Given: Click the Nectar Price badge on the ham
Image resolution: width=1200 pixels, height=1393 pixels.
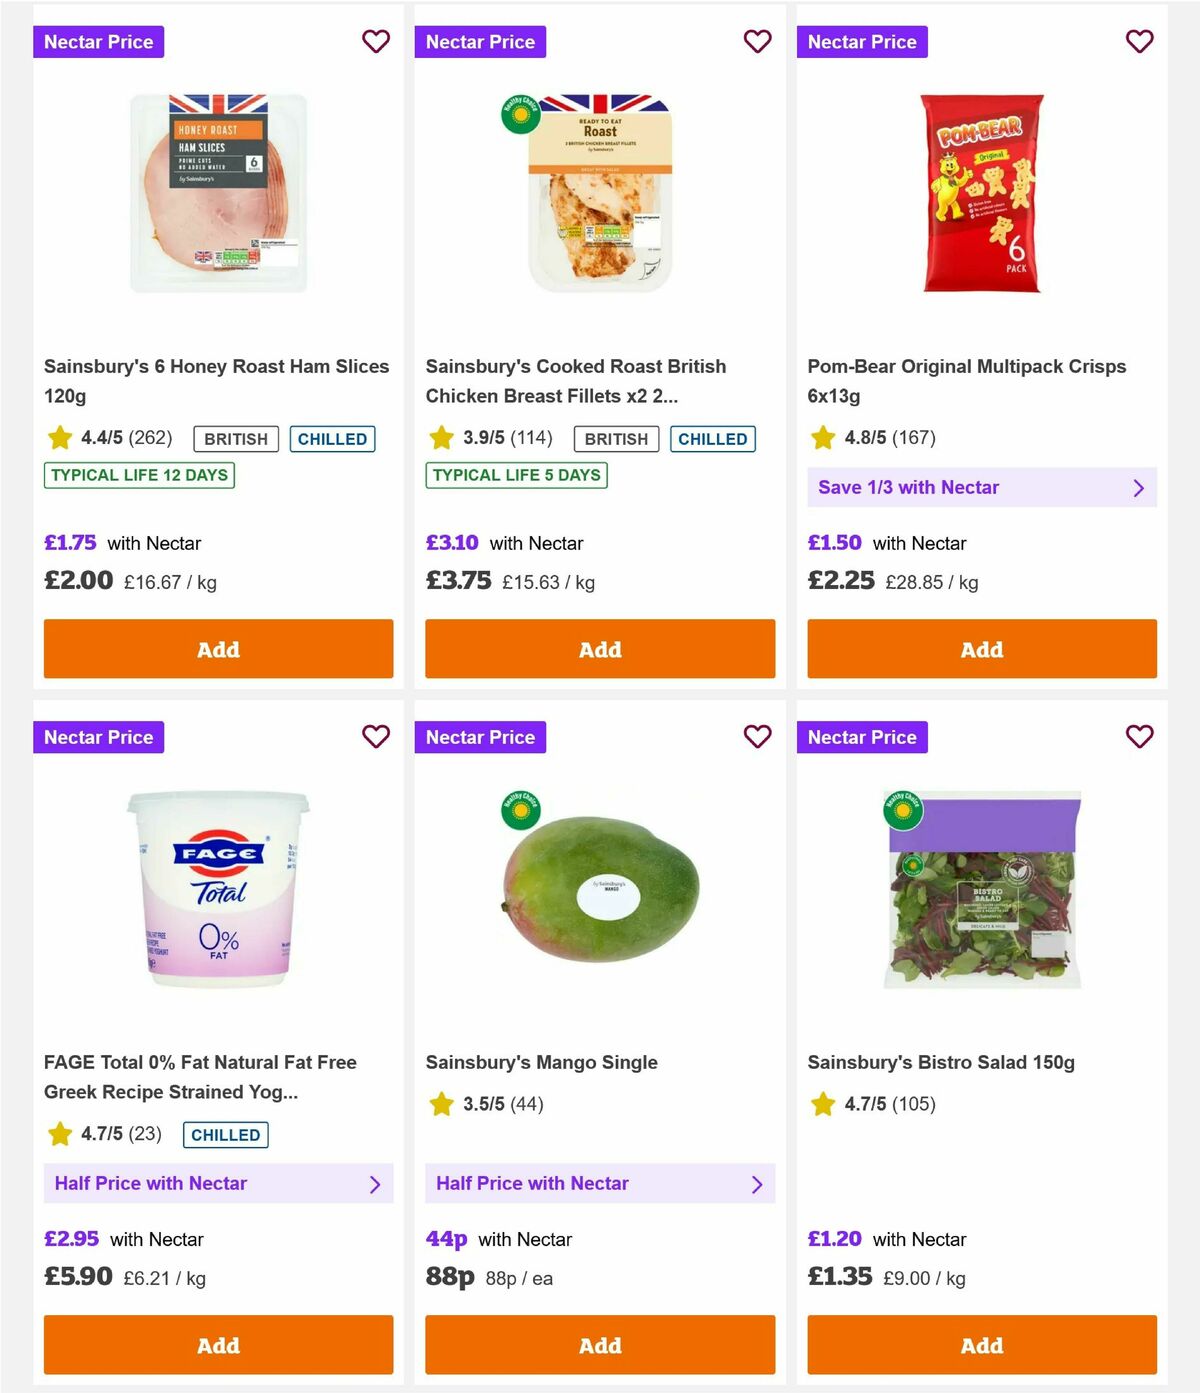Looking at the screenshot, I should 99,42.
